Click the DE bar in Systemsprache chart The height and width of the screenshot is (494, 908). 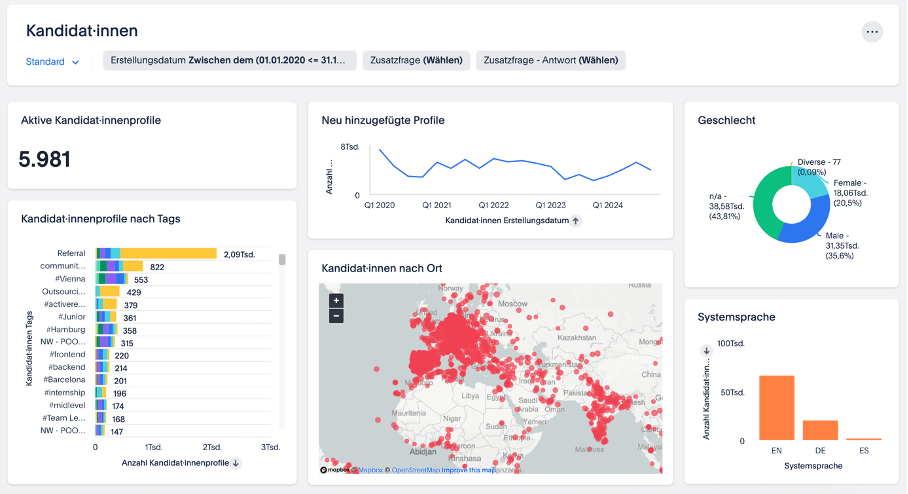coord(820,430)
